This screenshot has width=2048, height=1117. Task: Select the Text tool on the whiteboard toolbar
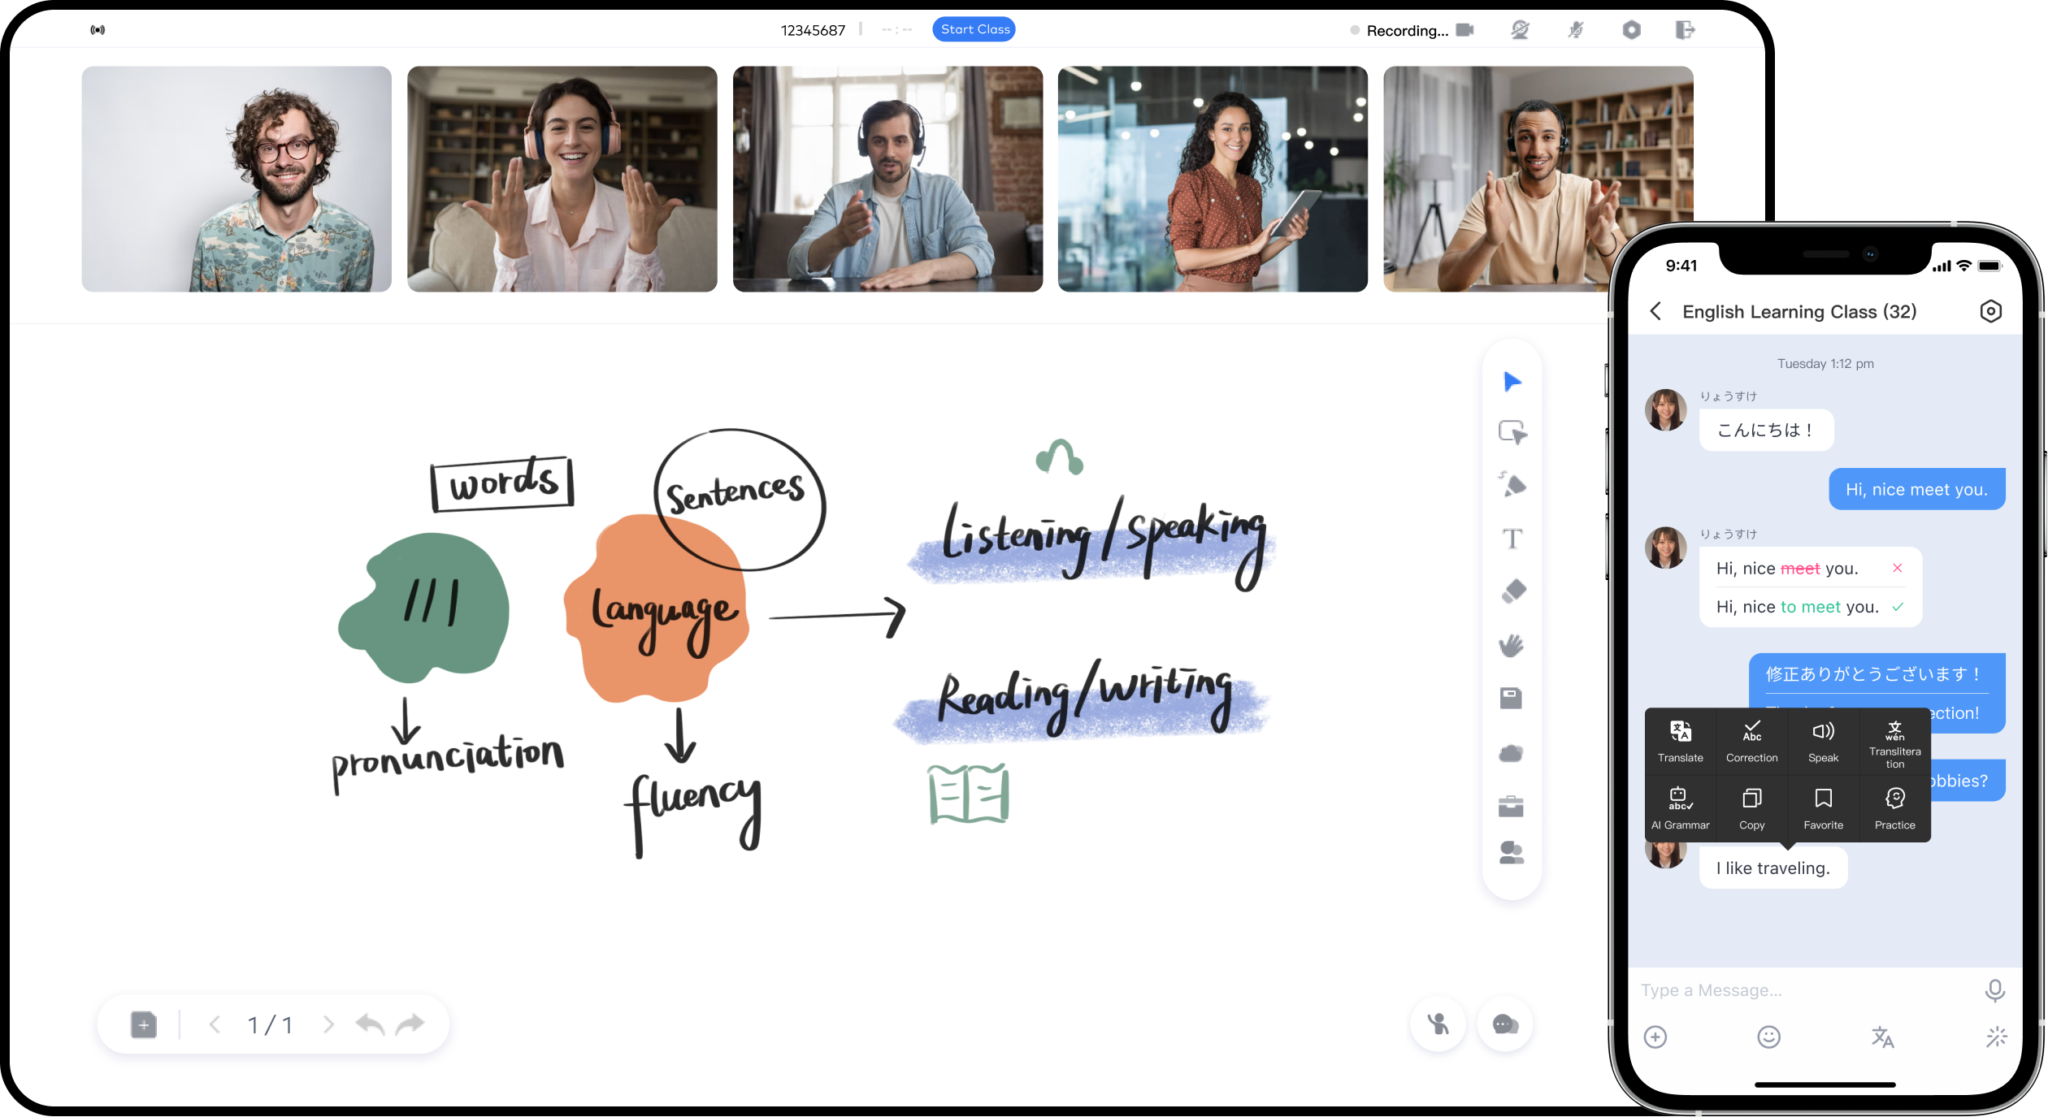click(x=1512, y=538)
